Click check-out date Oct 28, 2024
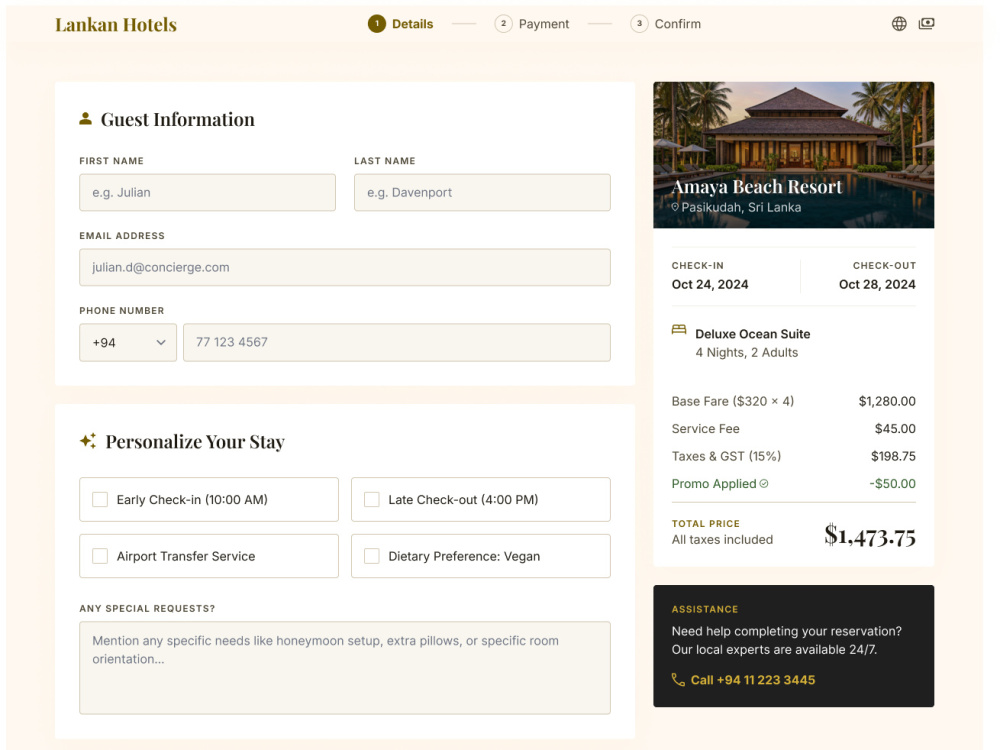The width and height of the screenshot is (1000, 750). tap(877, 284)
